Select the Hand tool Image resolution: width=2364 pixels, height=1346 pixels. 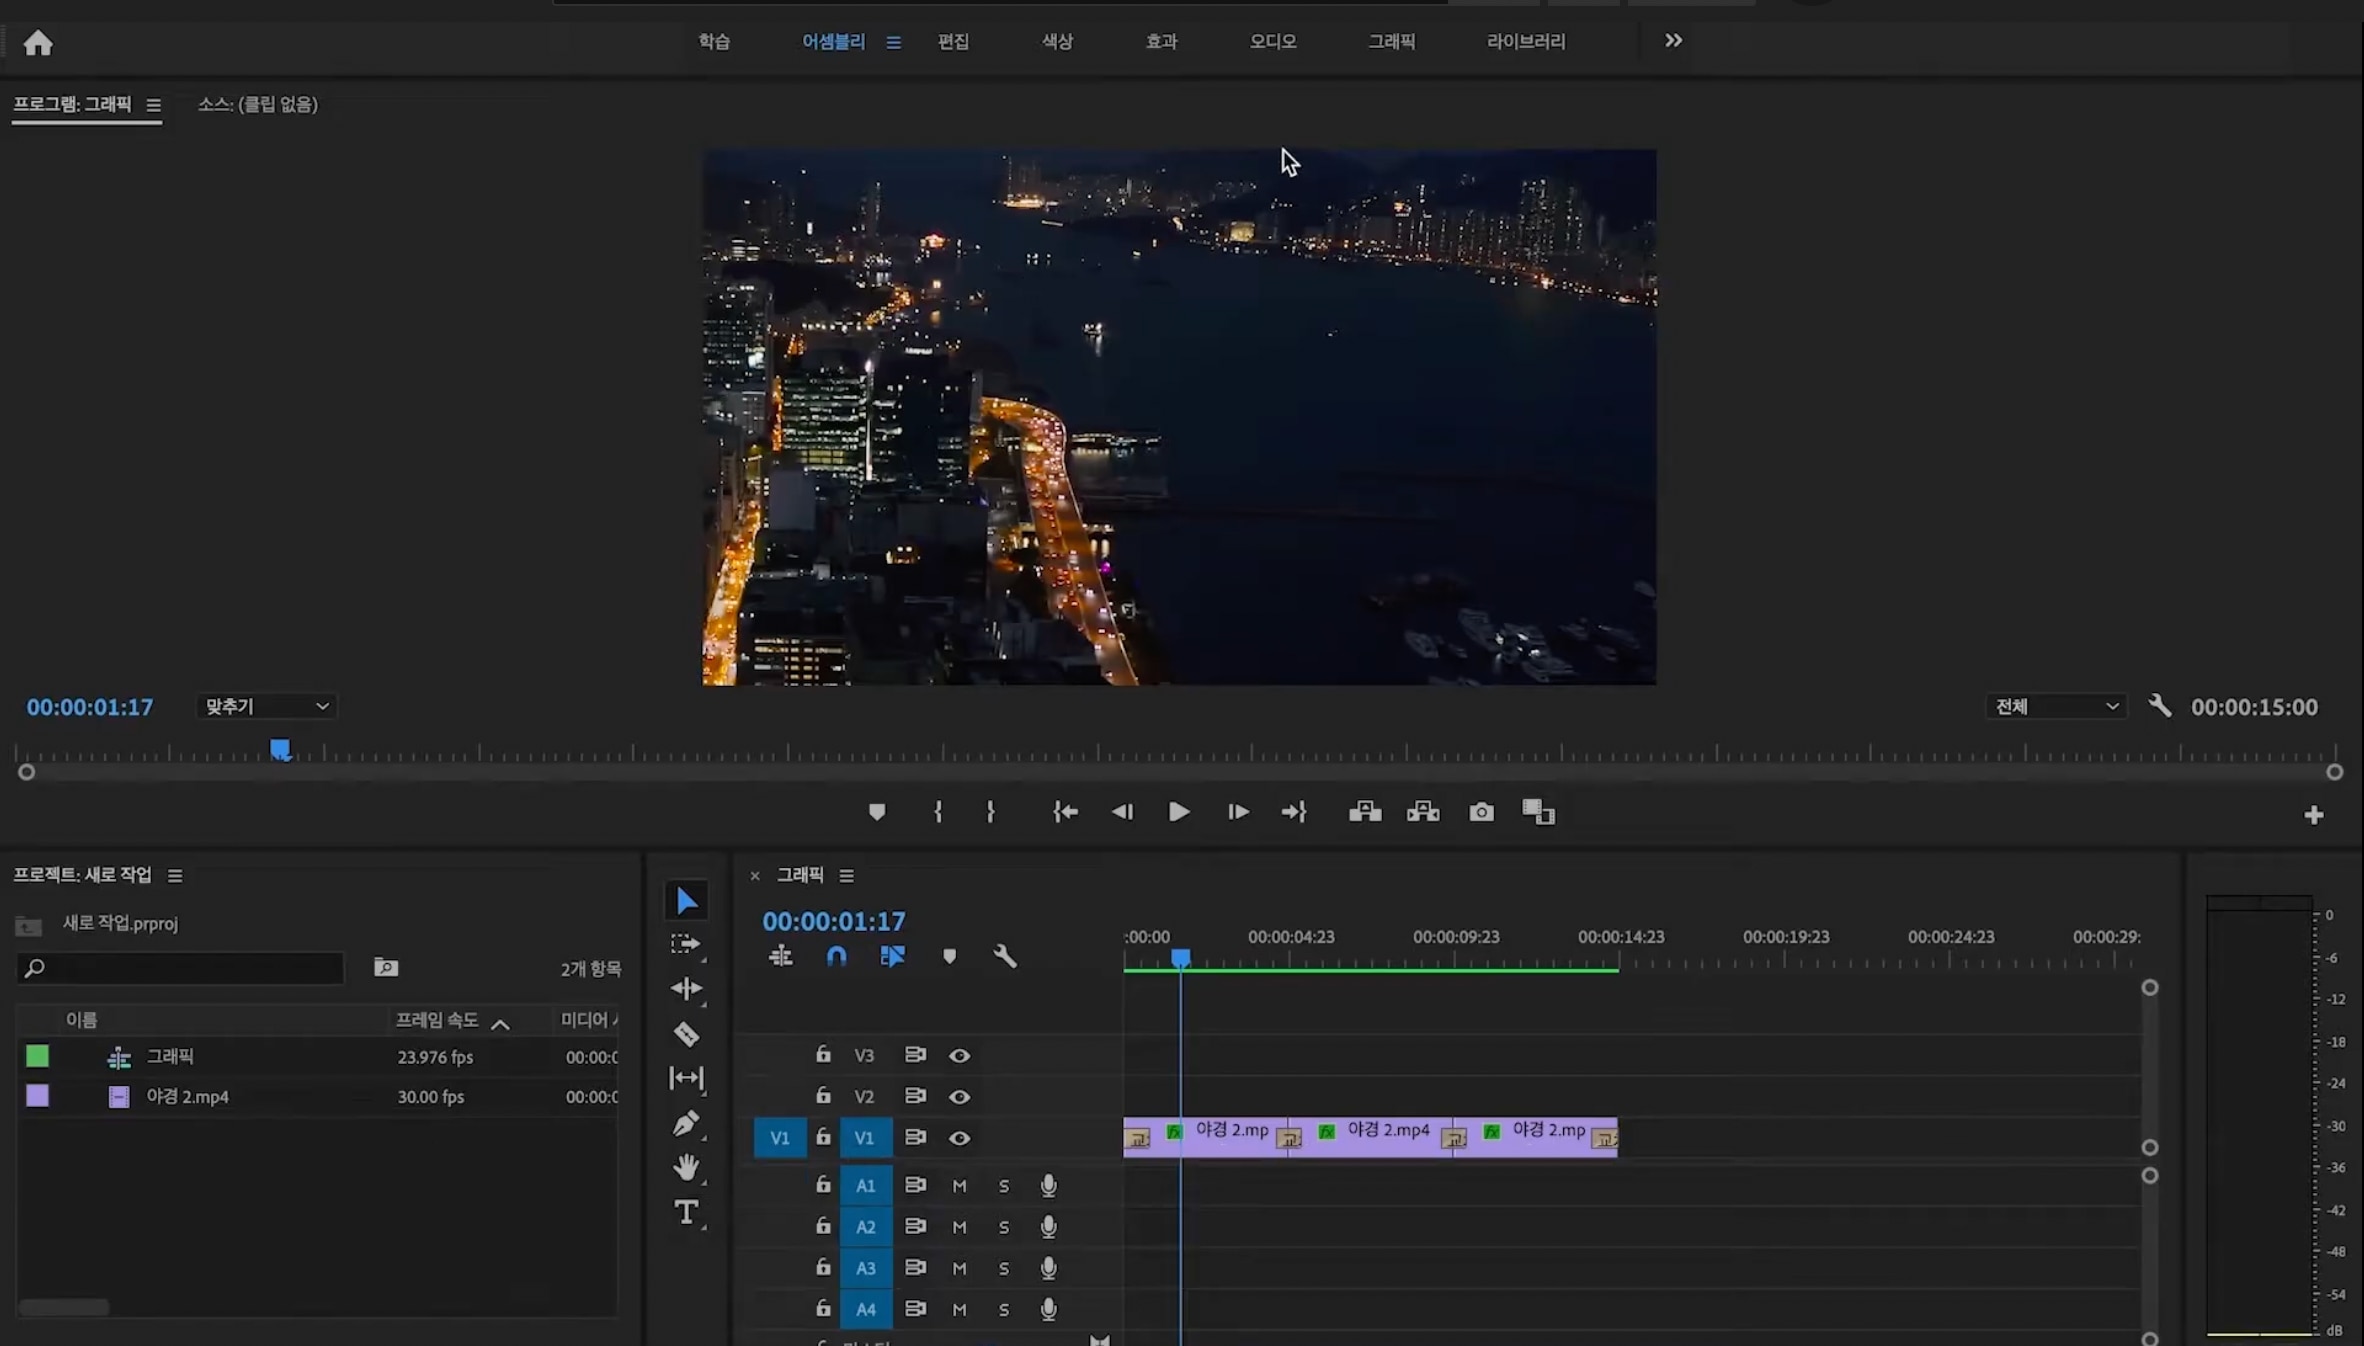coord(686,1167)
